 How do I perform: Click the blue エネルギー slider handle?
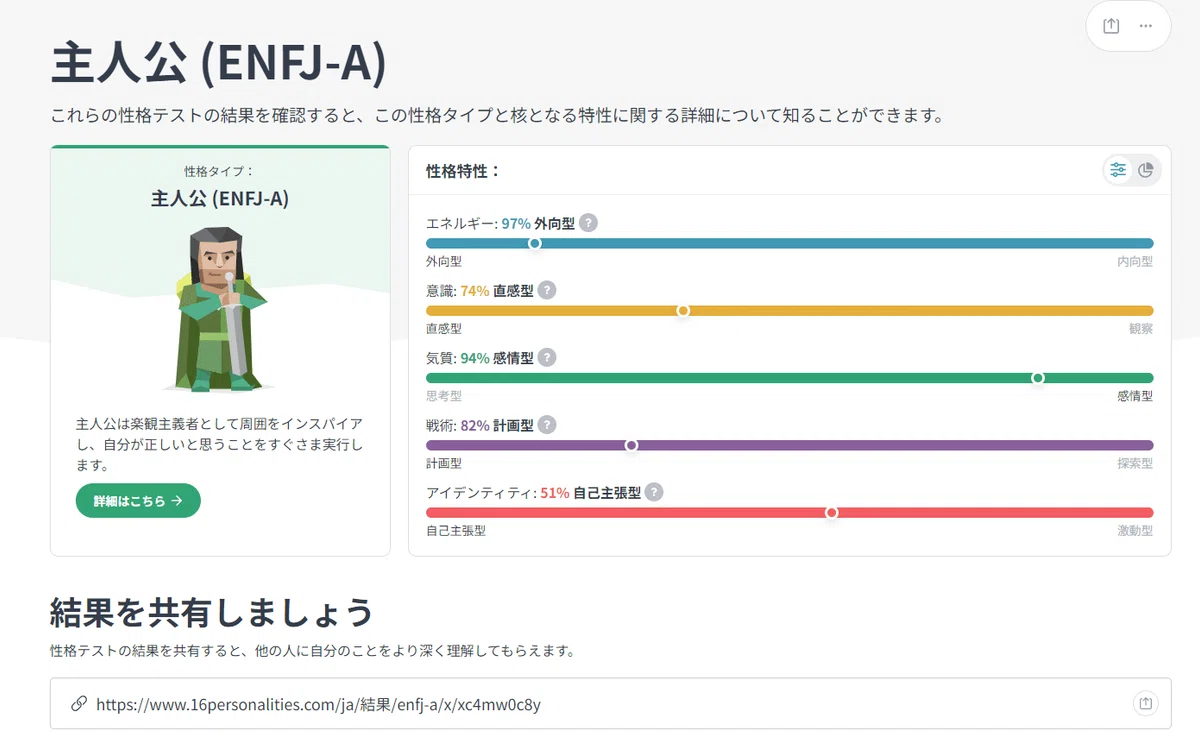(535, 243)
